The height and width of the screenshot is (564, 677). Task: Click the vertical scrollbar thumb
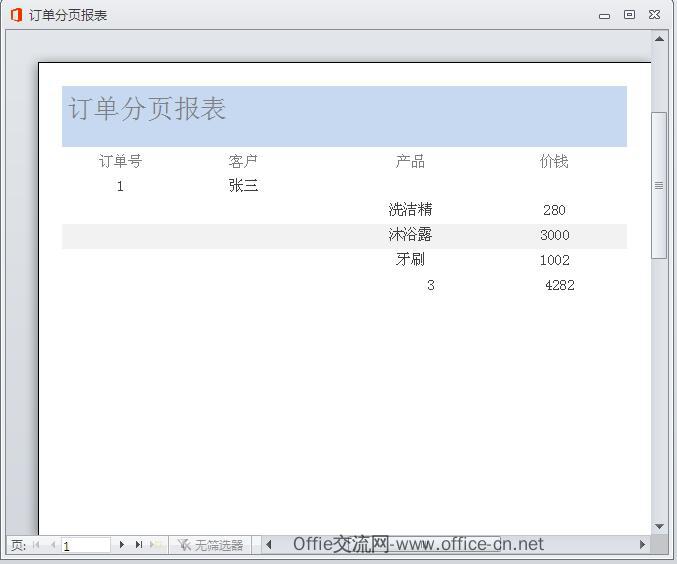pyautogui.click(x=659, y=185)
